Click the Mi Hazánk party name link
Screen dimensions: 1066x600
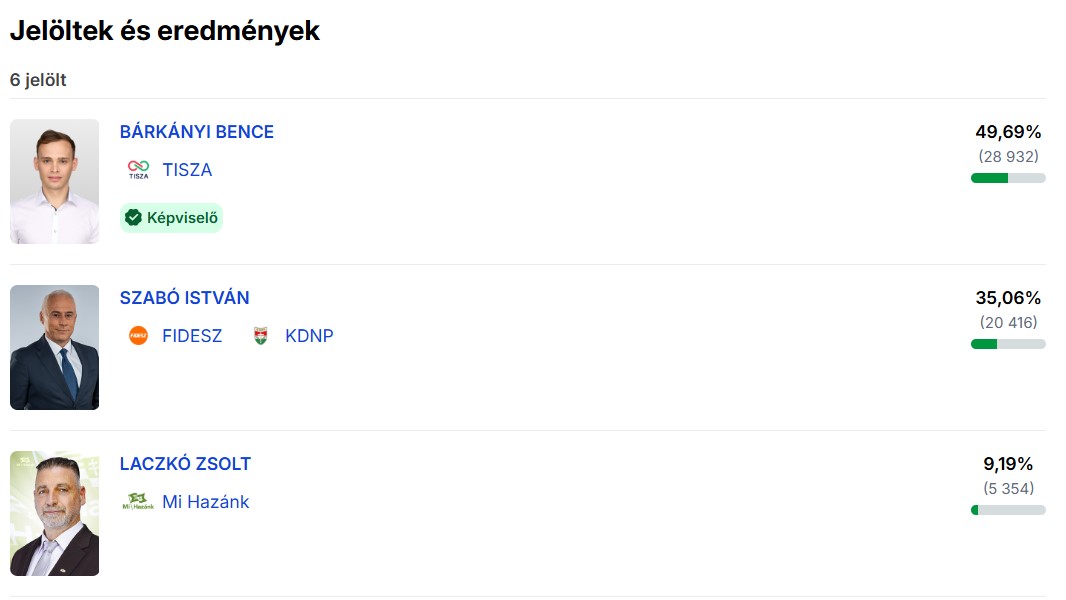pyautogui.click(x=206, y=502)
